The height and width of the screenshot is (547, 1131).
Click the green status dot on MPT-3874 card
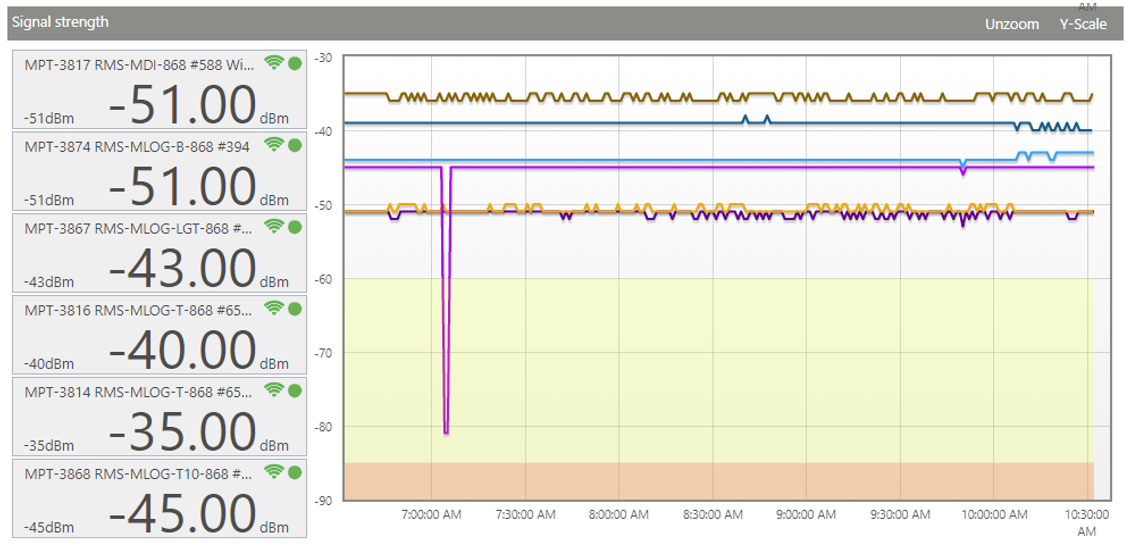pyautogui.click(x=294, y=146)
